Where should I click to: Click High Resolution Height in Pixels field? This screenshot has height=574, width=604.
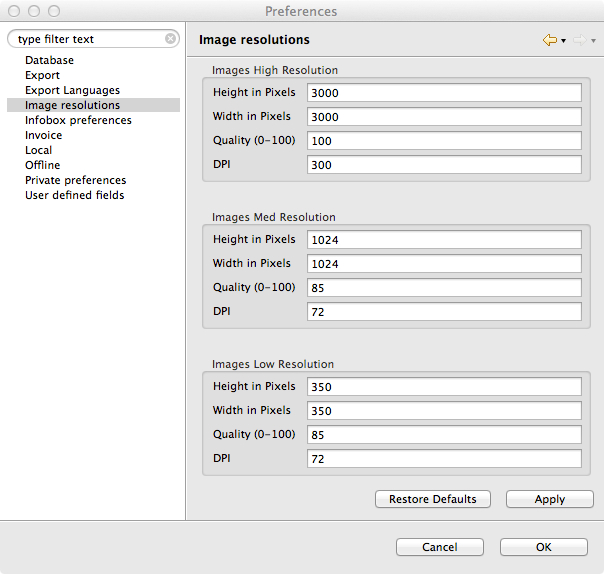pyautogui.click(x=444, y=93)
